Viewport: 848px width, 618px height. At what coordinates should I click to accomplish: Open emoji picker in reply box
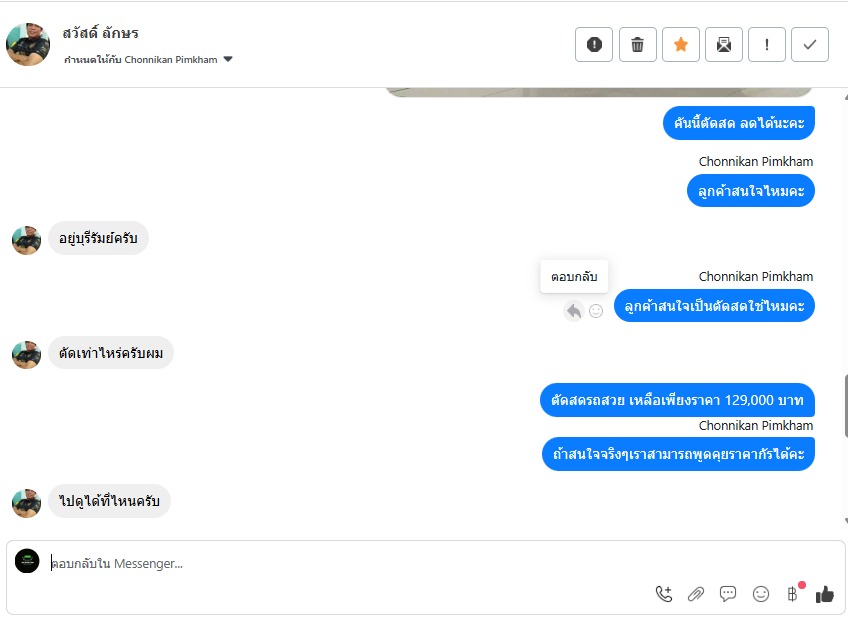[x=761, y=594]
